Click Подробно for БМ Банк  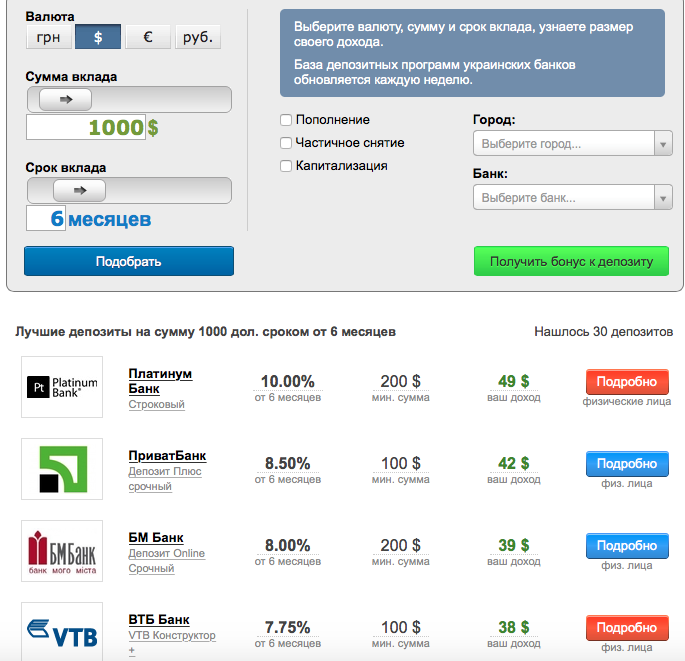[x=627, y=546]
